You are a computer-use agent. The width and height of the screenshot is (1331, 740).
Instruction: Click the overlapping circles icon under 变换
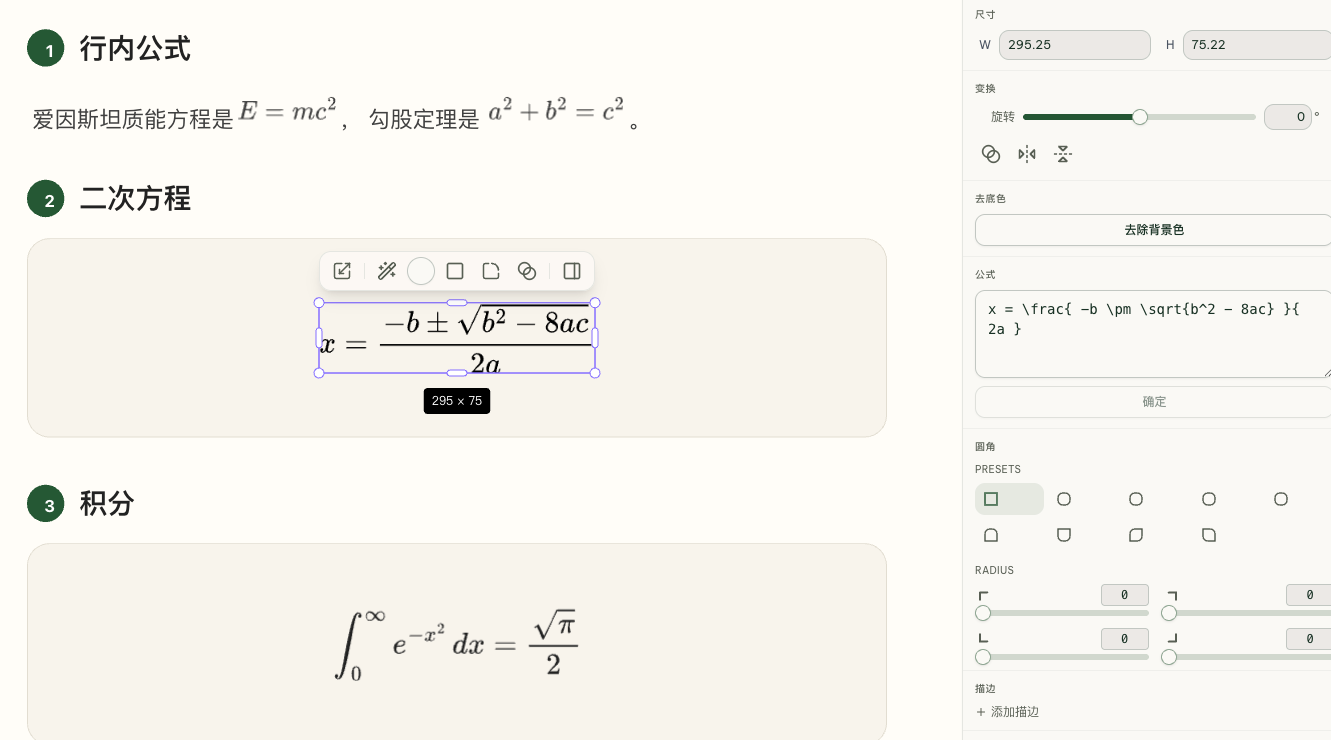click(991, 154)
